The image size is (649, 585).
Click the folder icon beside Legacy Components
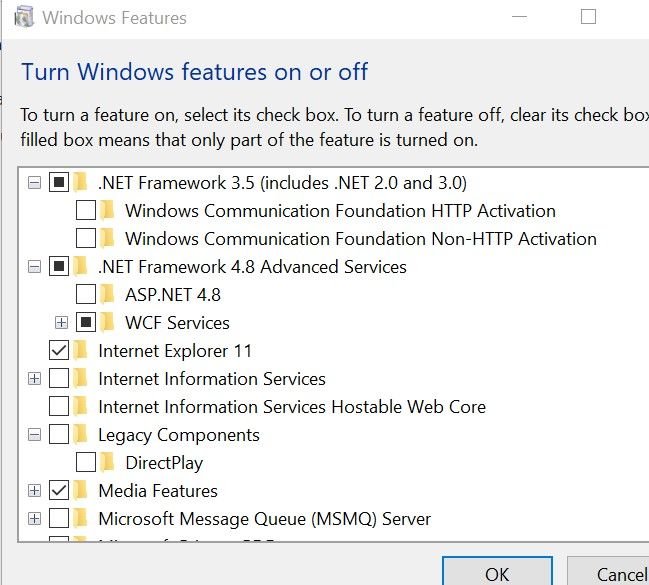click(81, 435)
